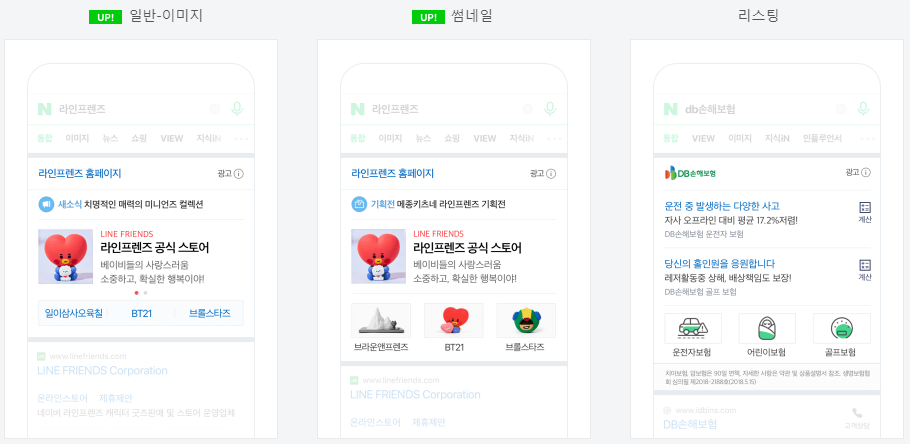Screen dimensions: 910x444
Task: Click the Naver N logo in the 썸네일 mockup
Action: tap(358, 109)
